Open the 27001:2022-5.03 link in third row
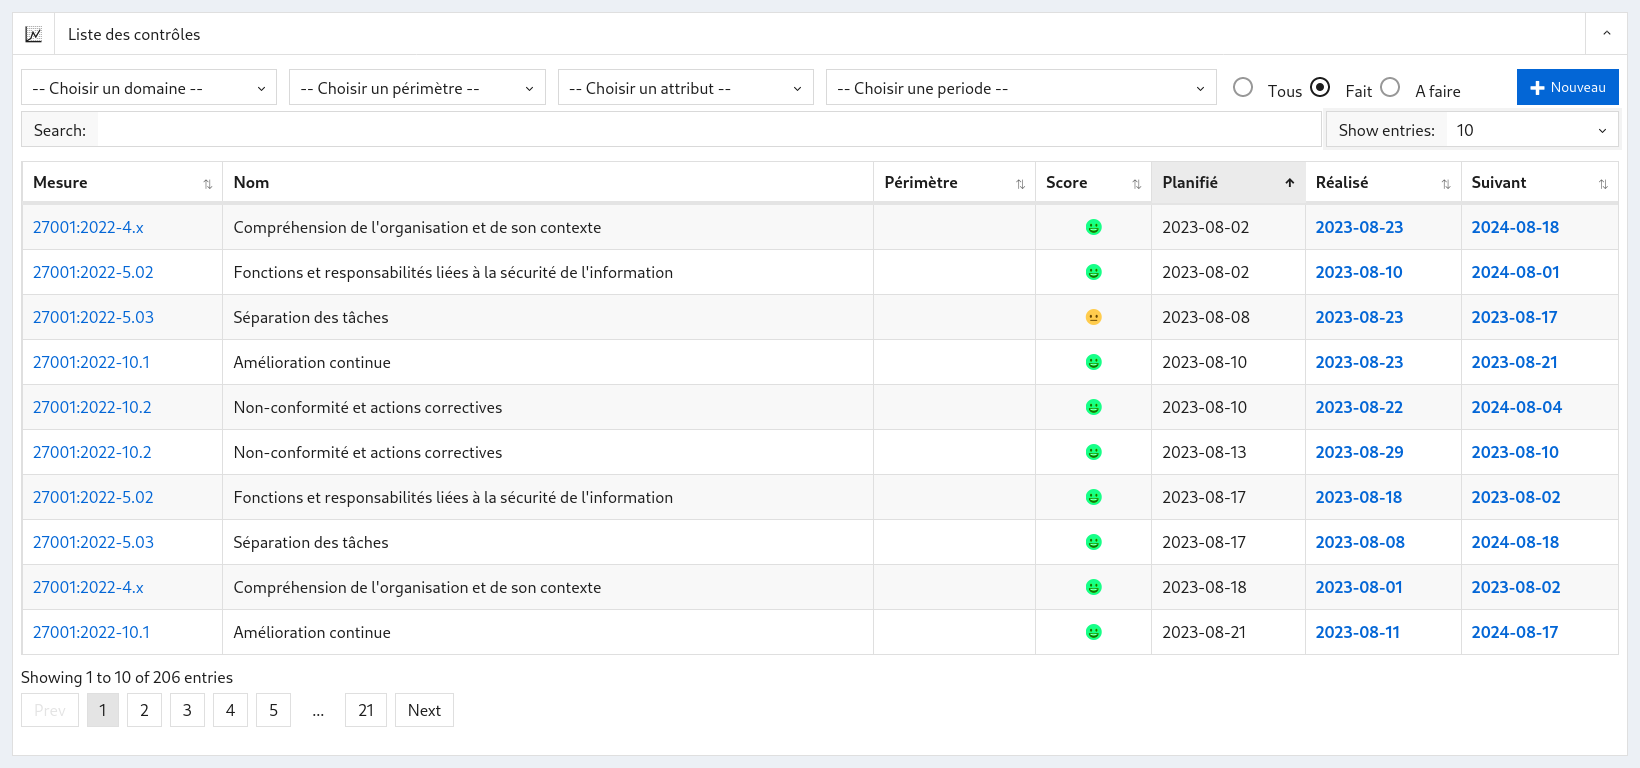The width and height of the screenshot is (1640, 768). (93, 317)
